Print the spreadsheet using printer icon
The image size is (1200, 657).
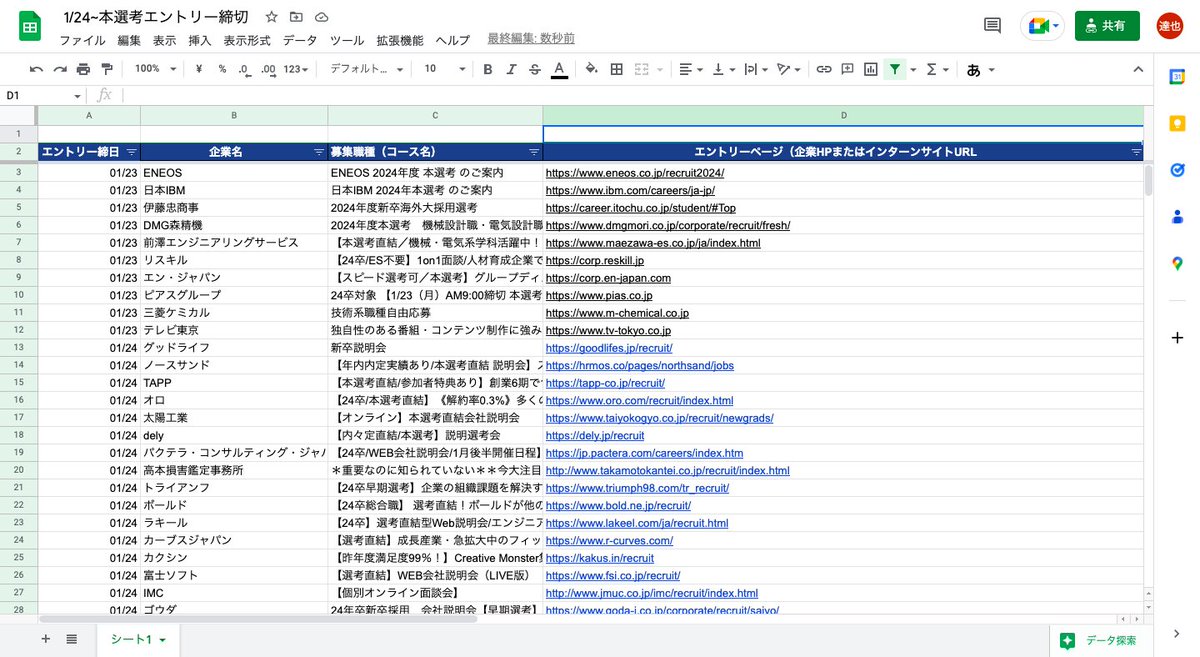coord(83,69)
